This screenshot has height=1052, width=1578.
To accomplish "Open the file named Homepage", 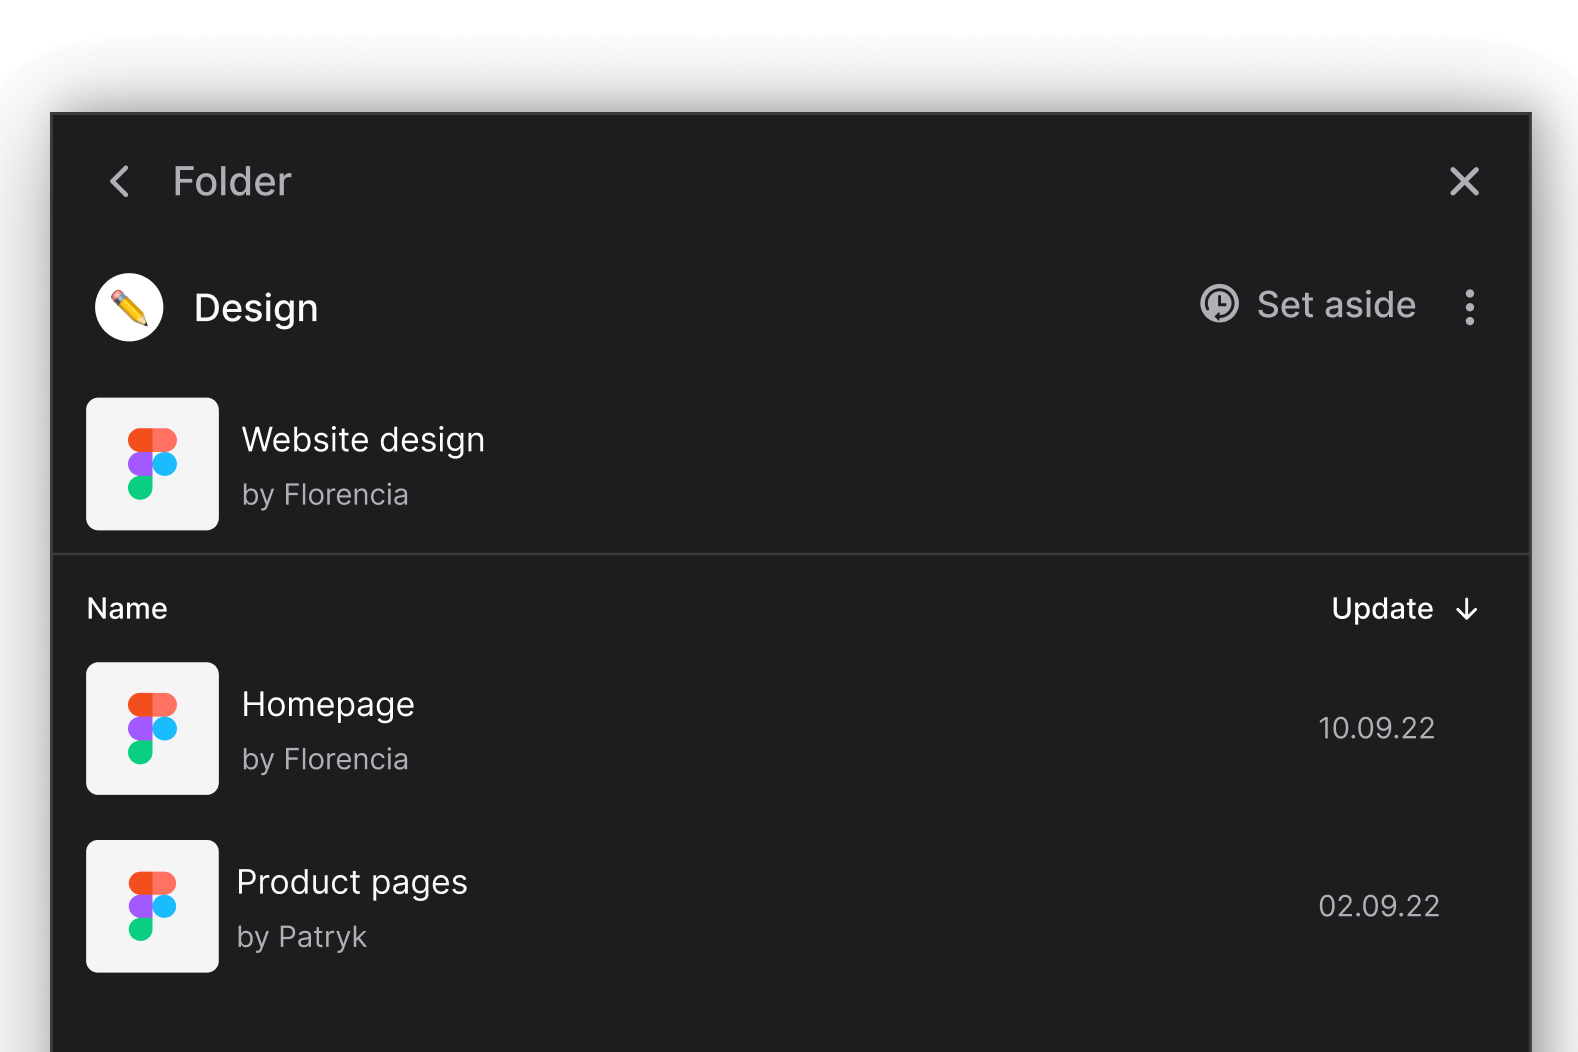I will (x=328, y=703).
